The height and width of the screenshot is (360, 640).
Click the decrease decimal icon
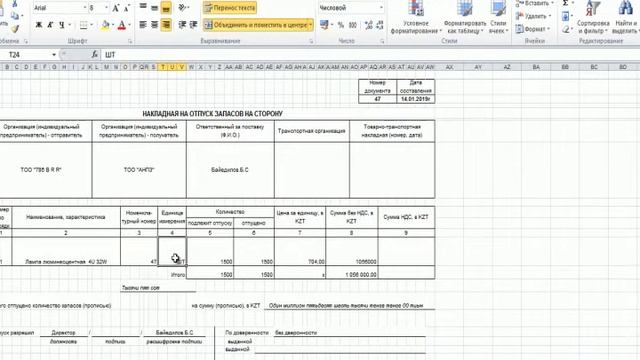pyautogui.click(x=380, y=25)
